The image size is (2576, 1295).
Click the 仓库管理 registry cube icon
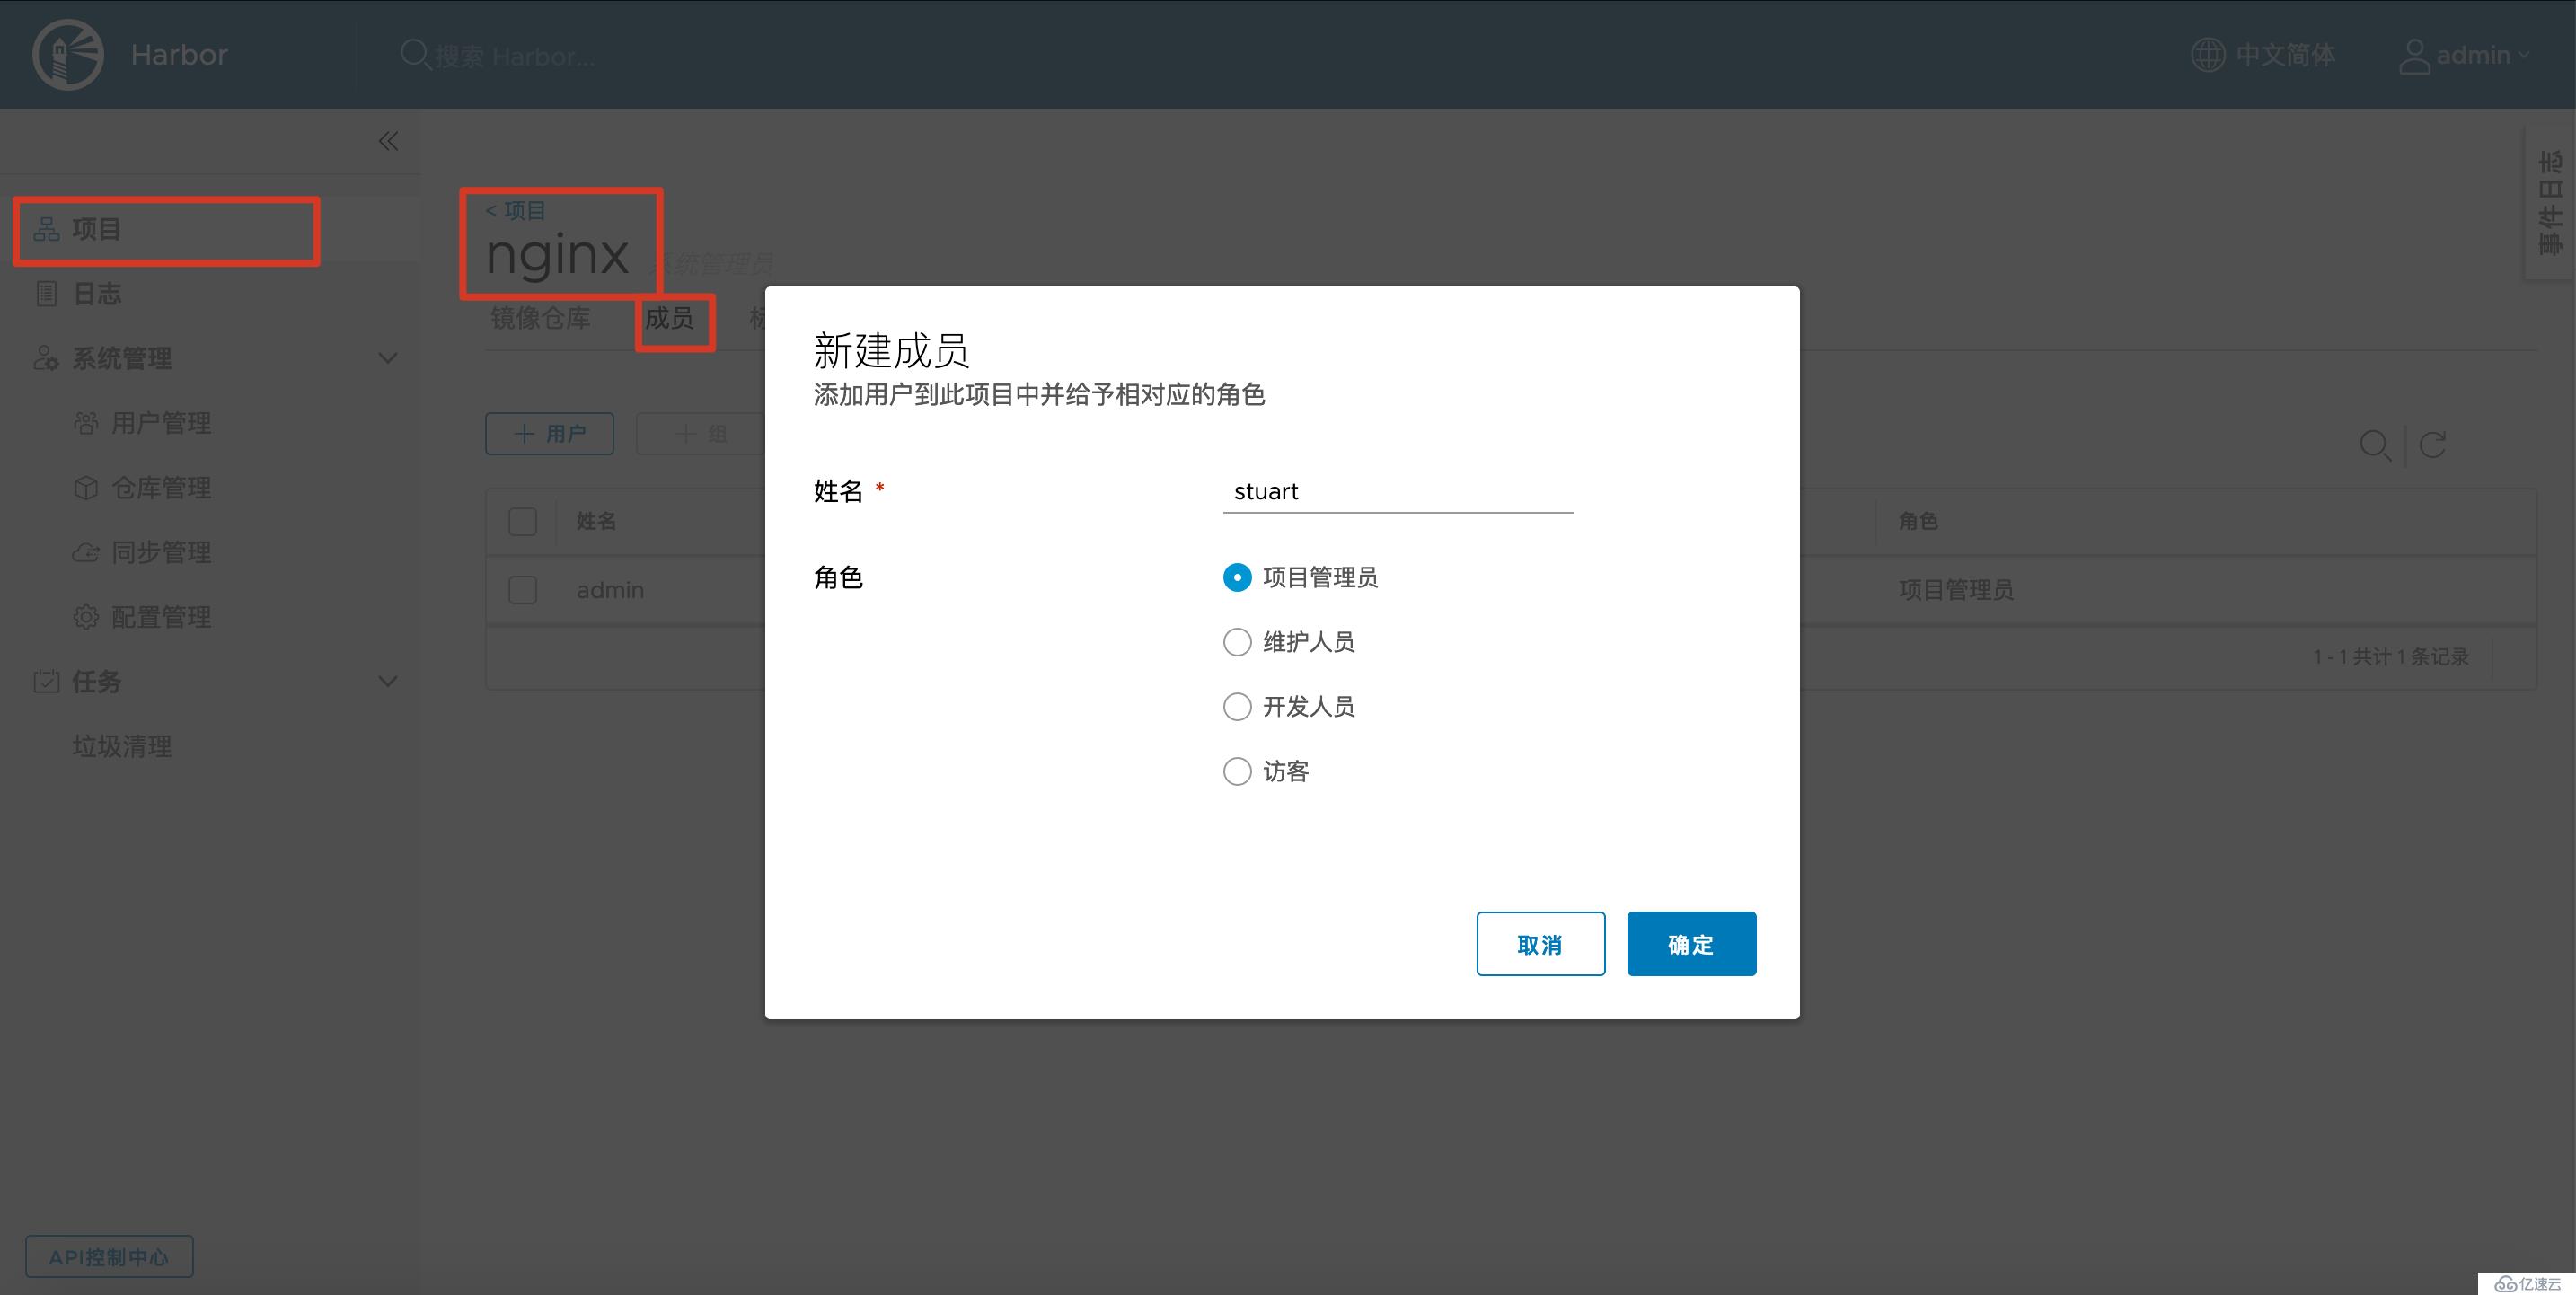coord(86,488)
